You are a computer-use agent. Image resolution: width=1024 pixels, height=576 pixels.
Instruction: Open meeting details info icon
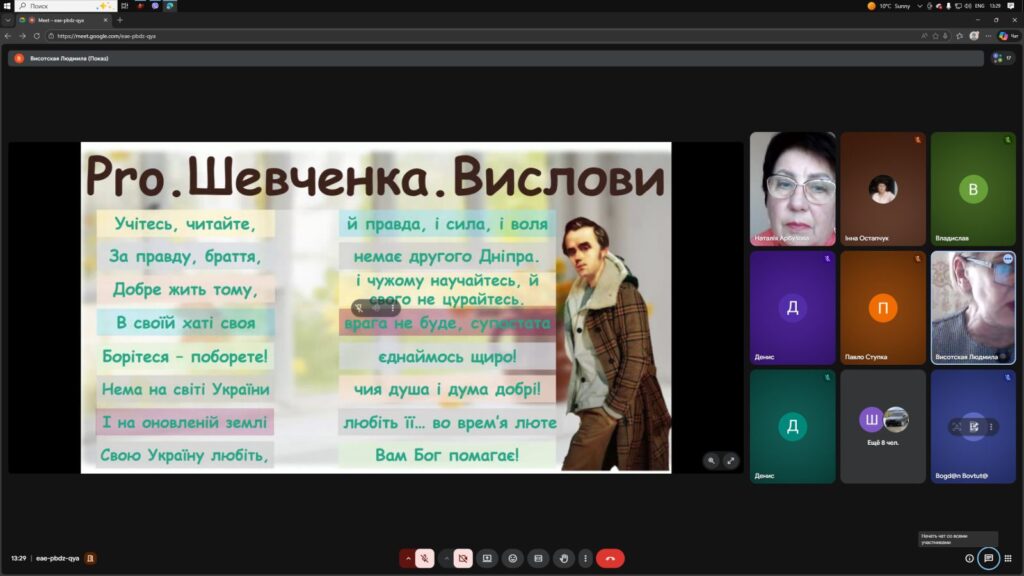(x=969, y=558)
